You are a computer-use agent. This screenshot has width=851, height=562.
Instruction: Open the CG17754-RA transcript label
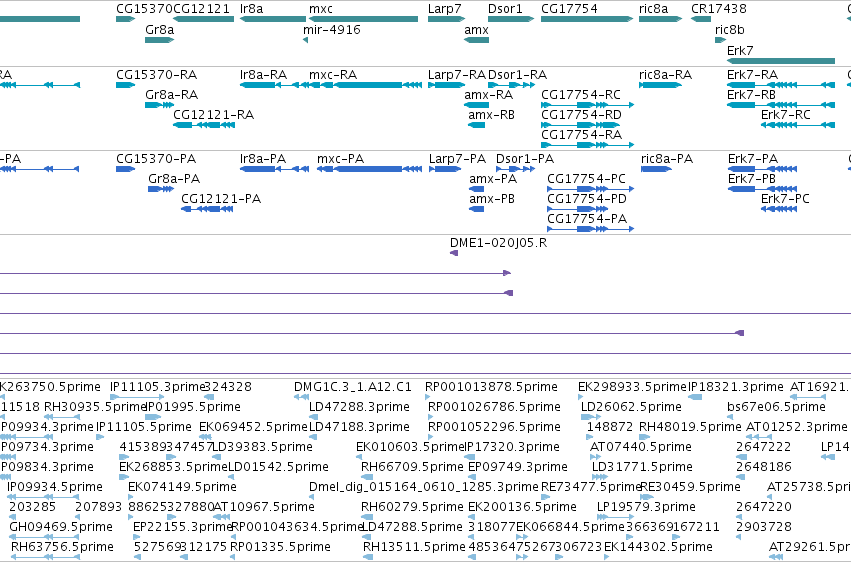pos(581,135)
